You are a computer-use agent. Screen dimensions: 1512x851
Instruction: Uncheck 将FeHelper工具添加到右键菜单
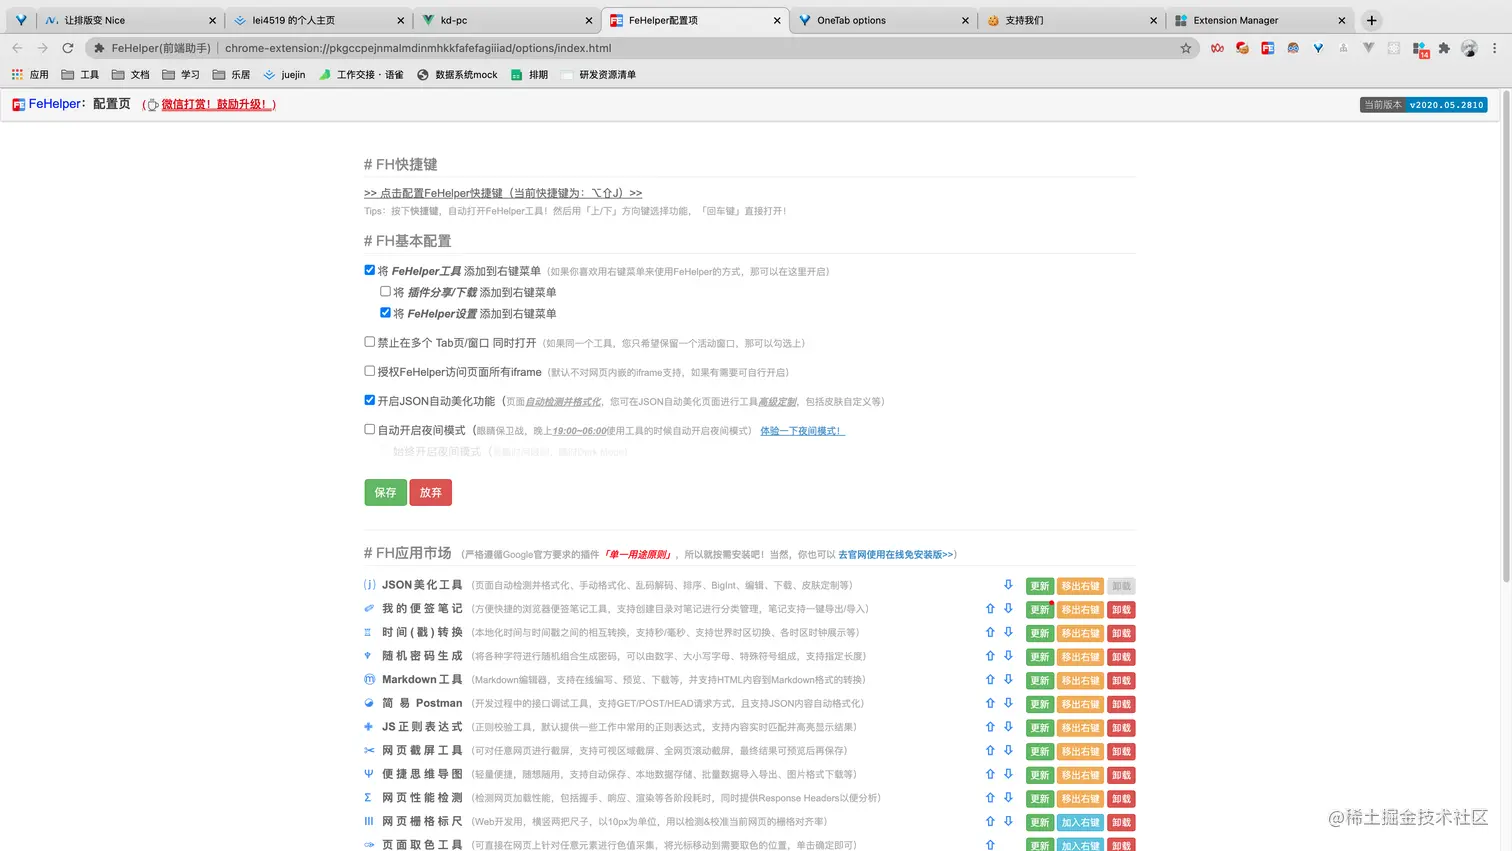370,270
